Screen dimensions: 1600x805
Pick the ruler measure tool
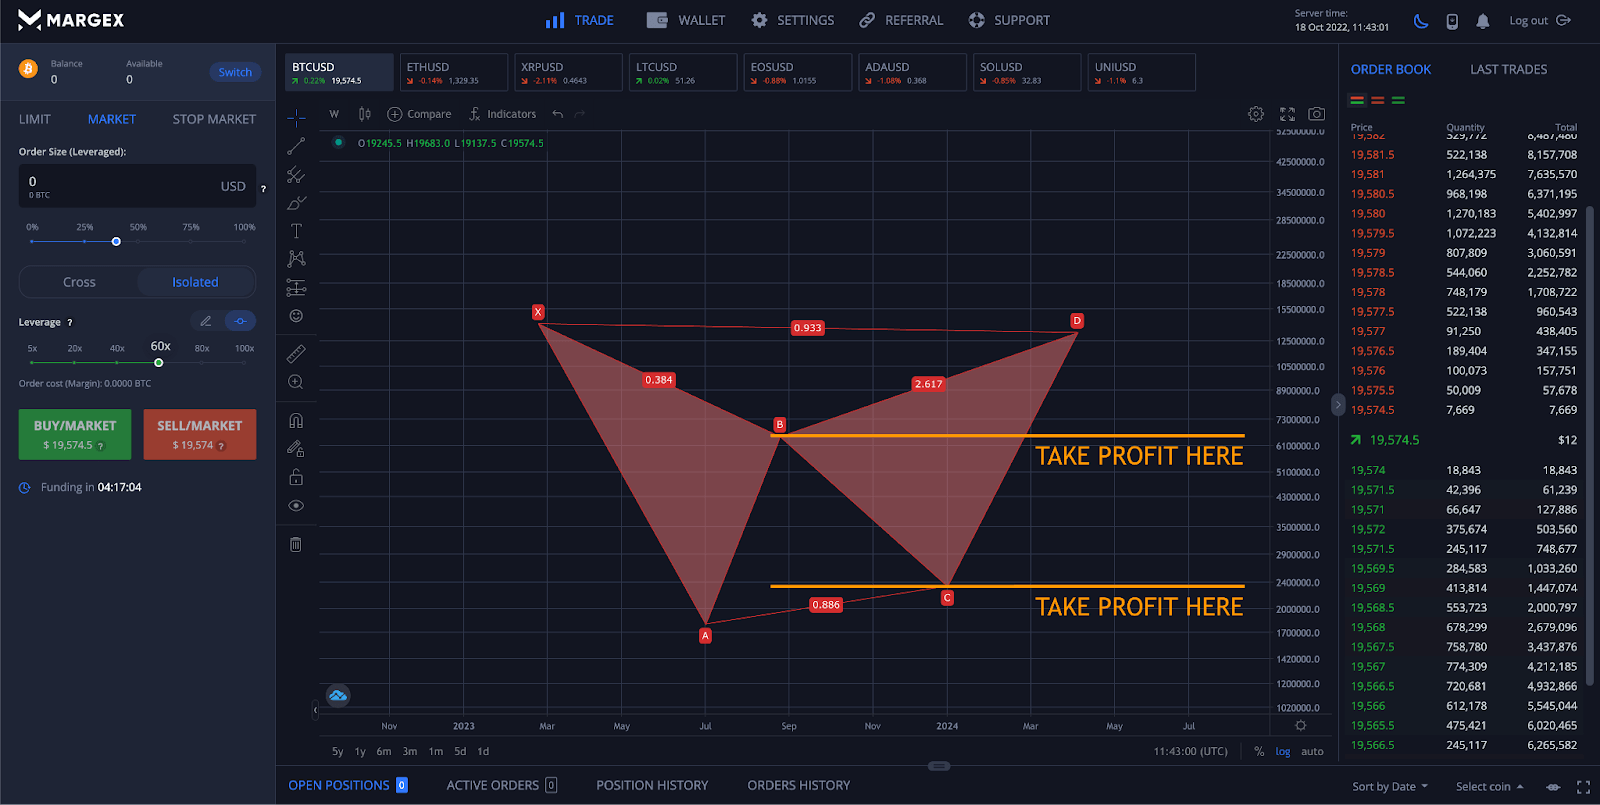coord(296,354)
